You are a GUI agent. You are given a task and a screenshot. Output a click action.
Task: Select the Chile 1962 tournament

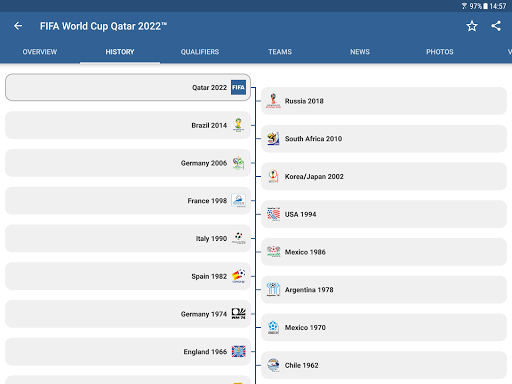[384, 365]
